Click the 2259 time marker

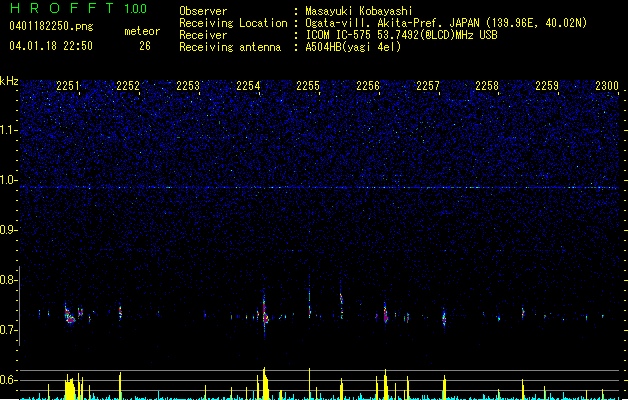pyautogui.click(x=547, y=86)
